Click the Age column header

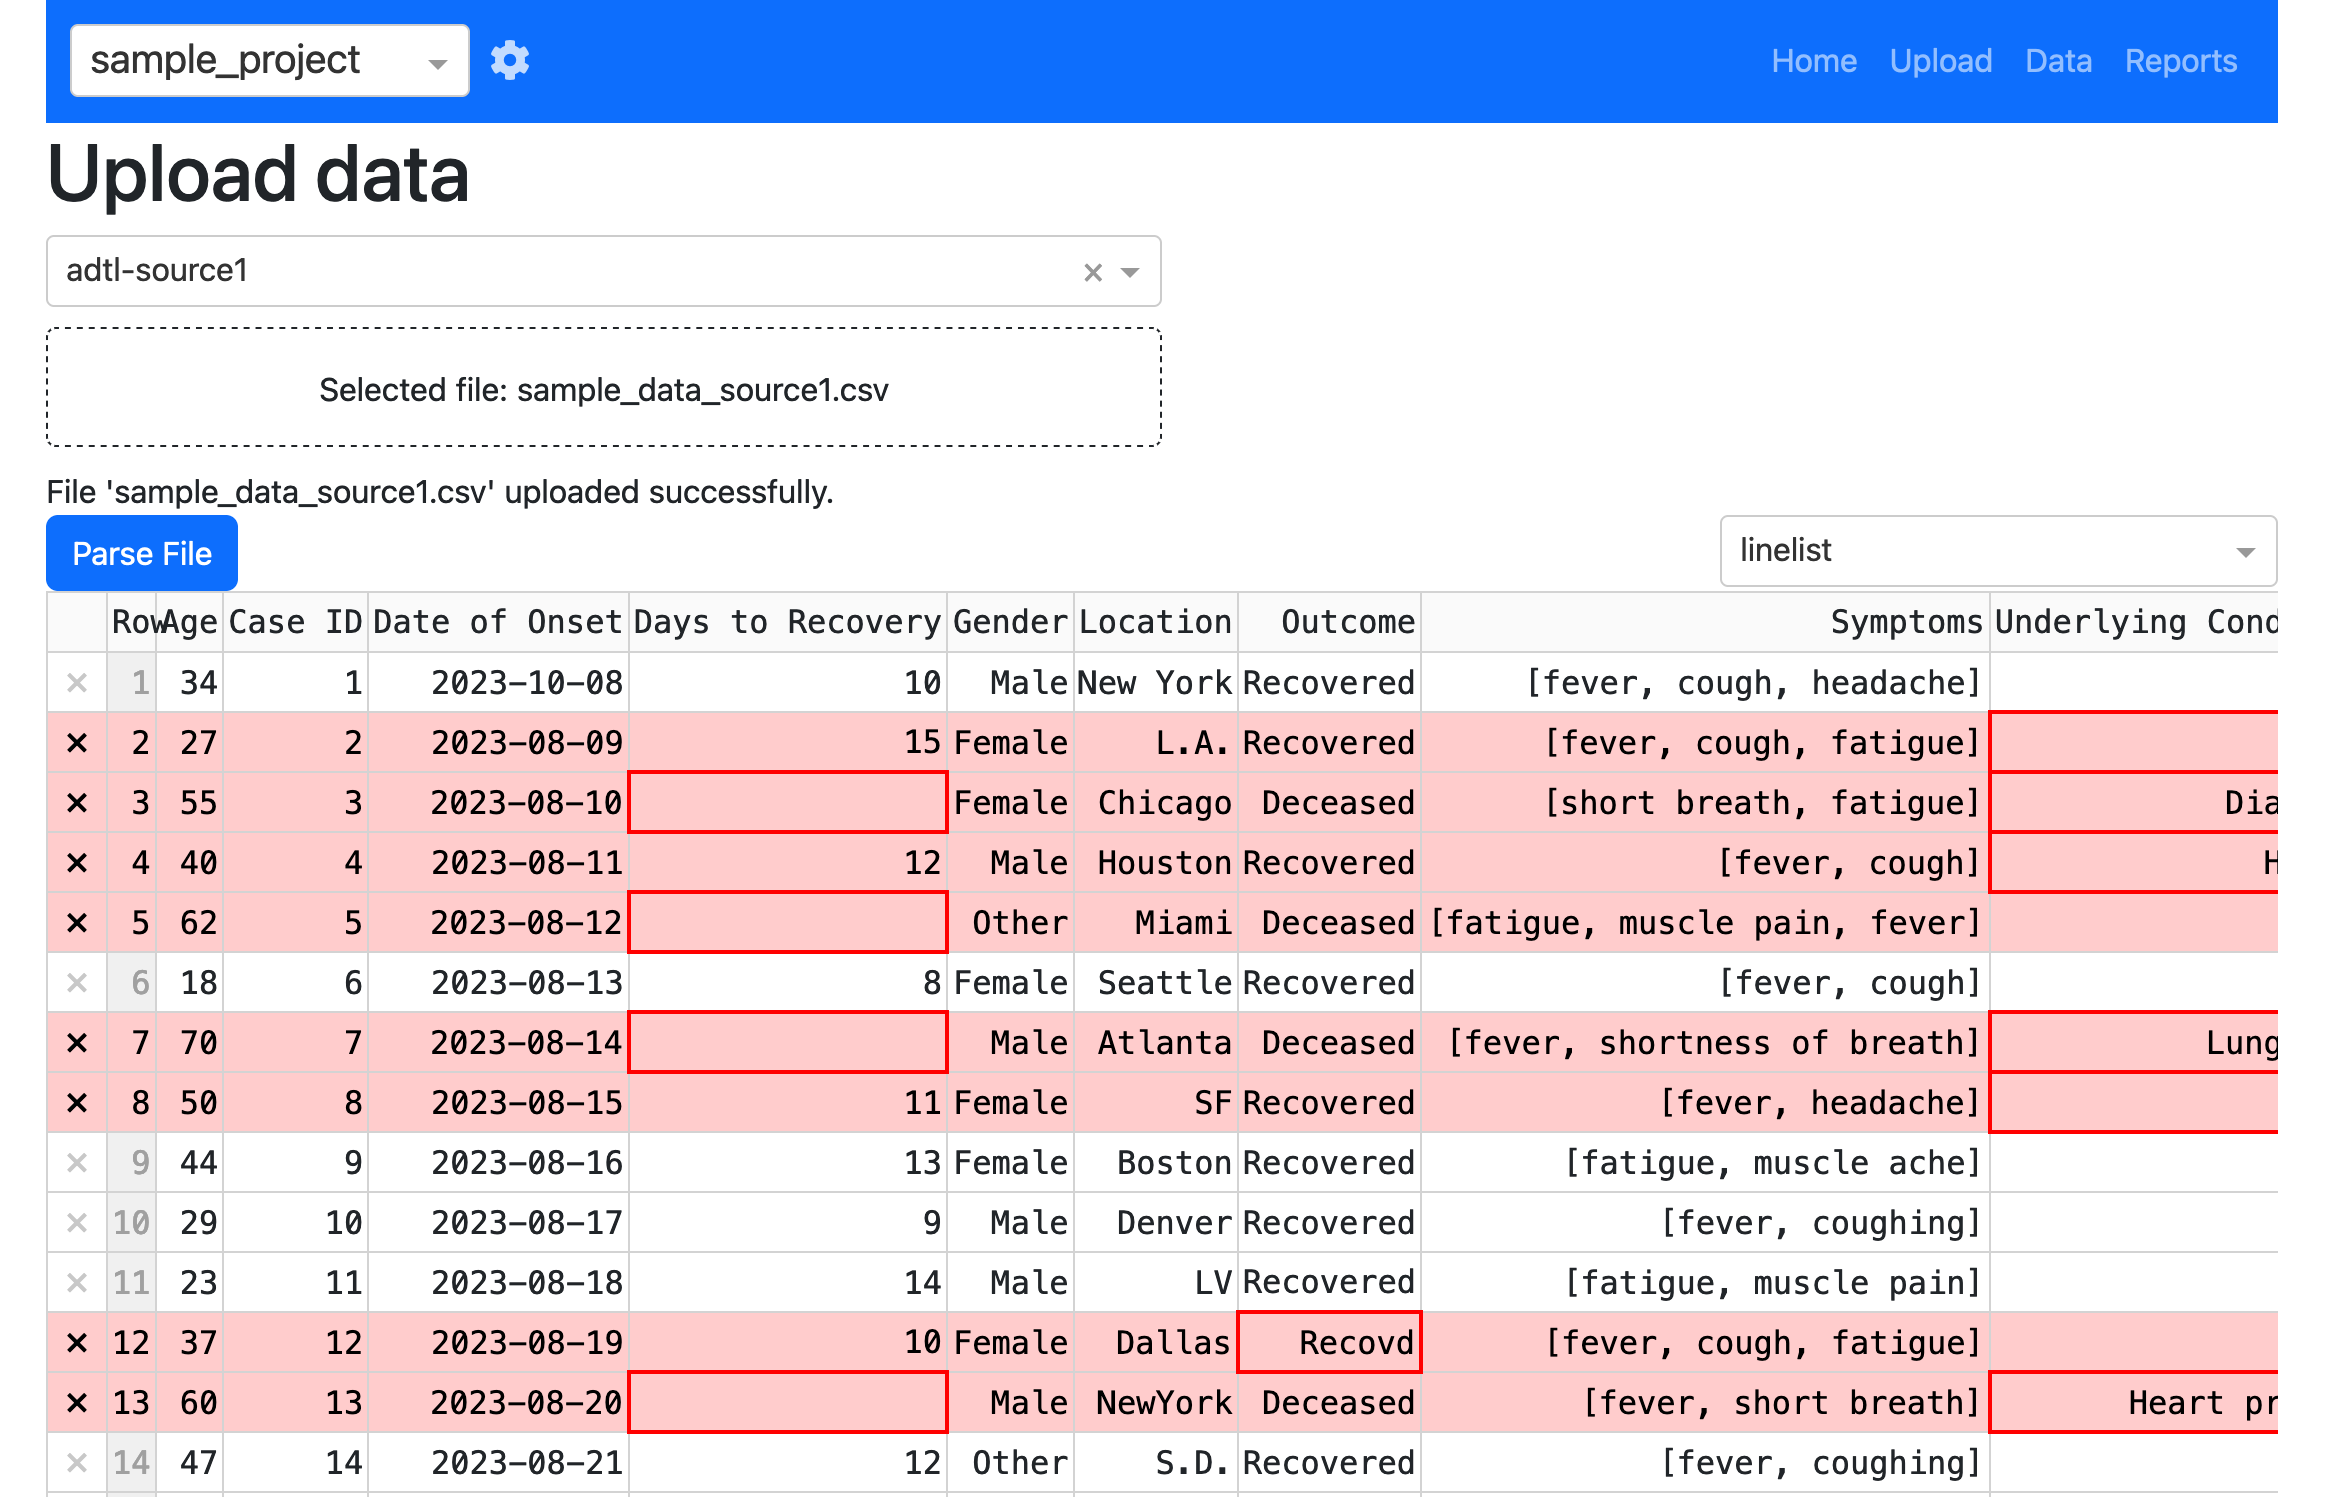(x=190, y=622)
